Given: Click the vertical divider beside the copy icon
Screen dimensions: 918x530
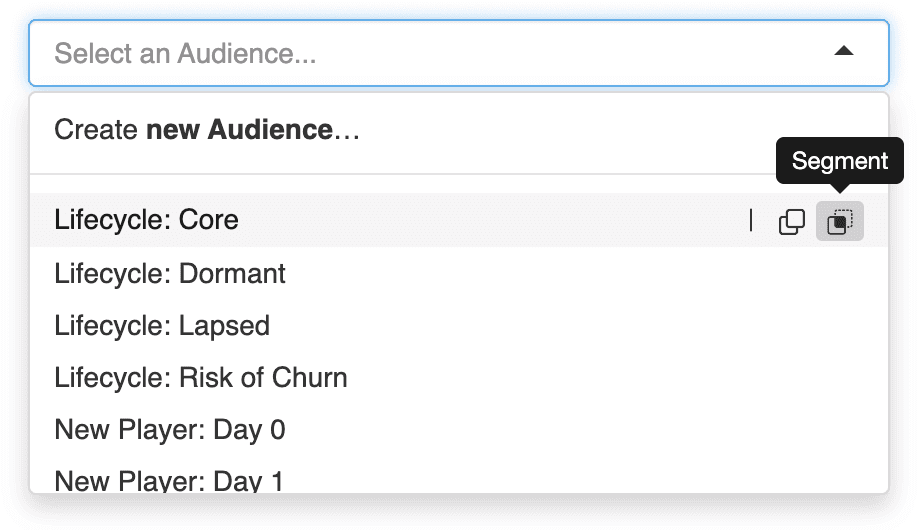Looking at the screenshot, I should 751,221.
